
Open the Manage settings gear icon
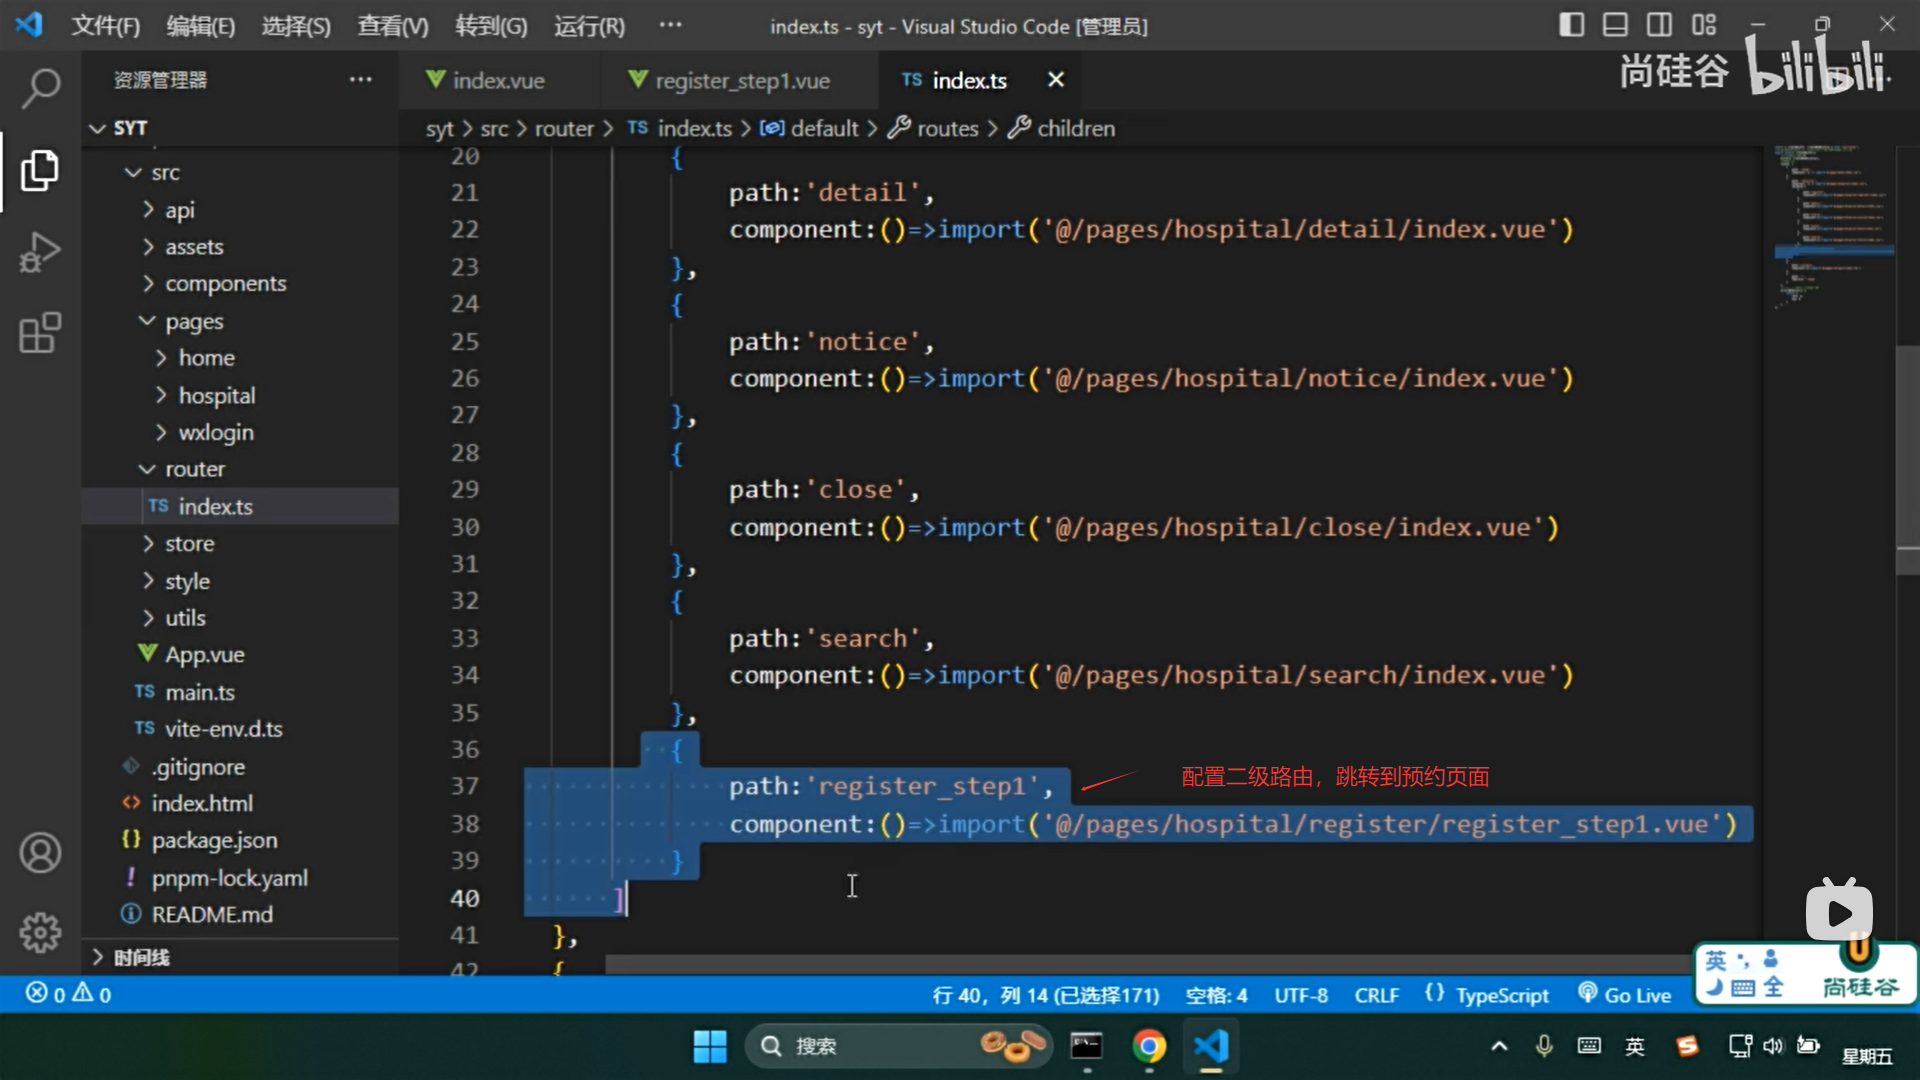tap(40, 932)
